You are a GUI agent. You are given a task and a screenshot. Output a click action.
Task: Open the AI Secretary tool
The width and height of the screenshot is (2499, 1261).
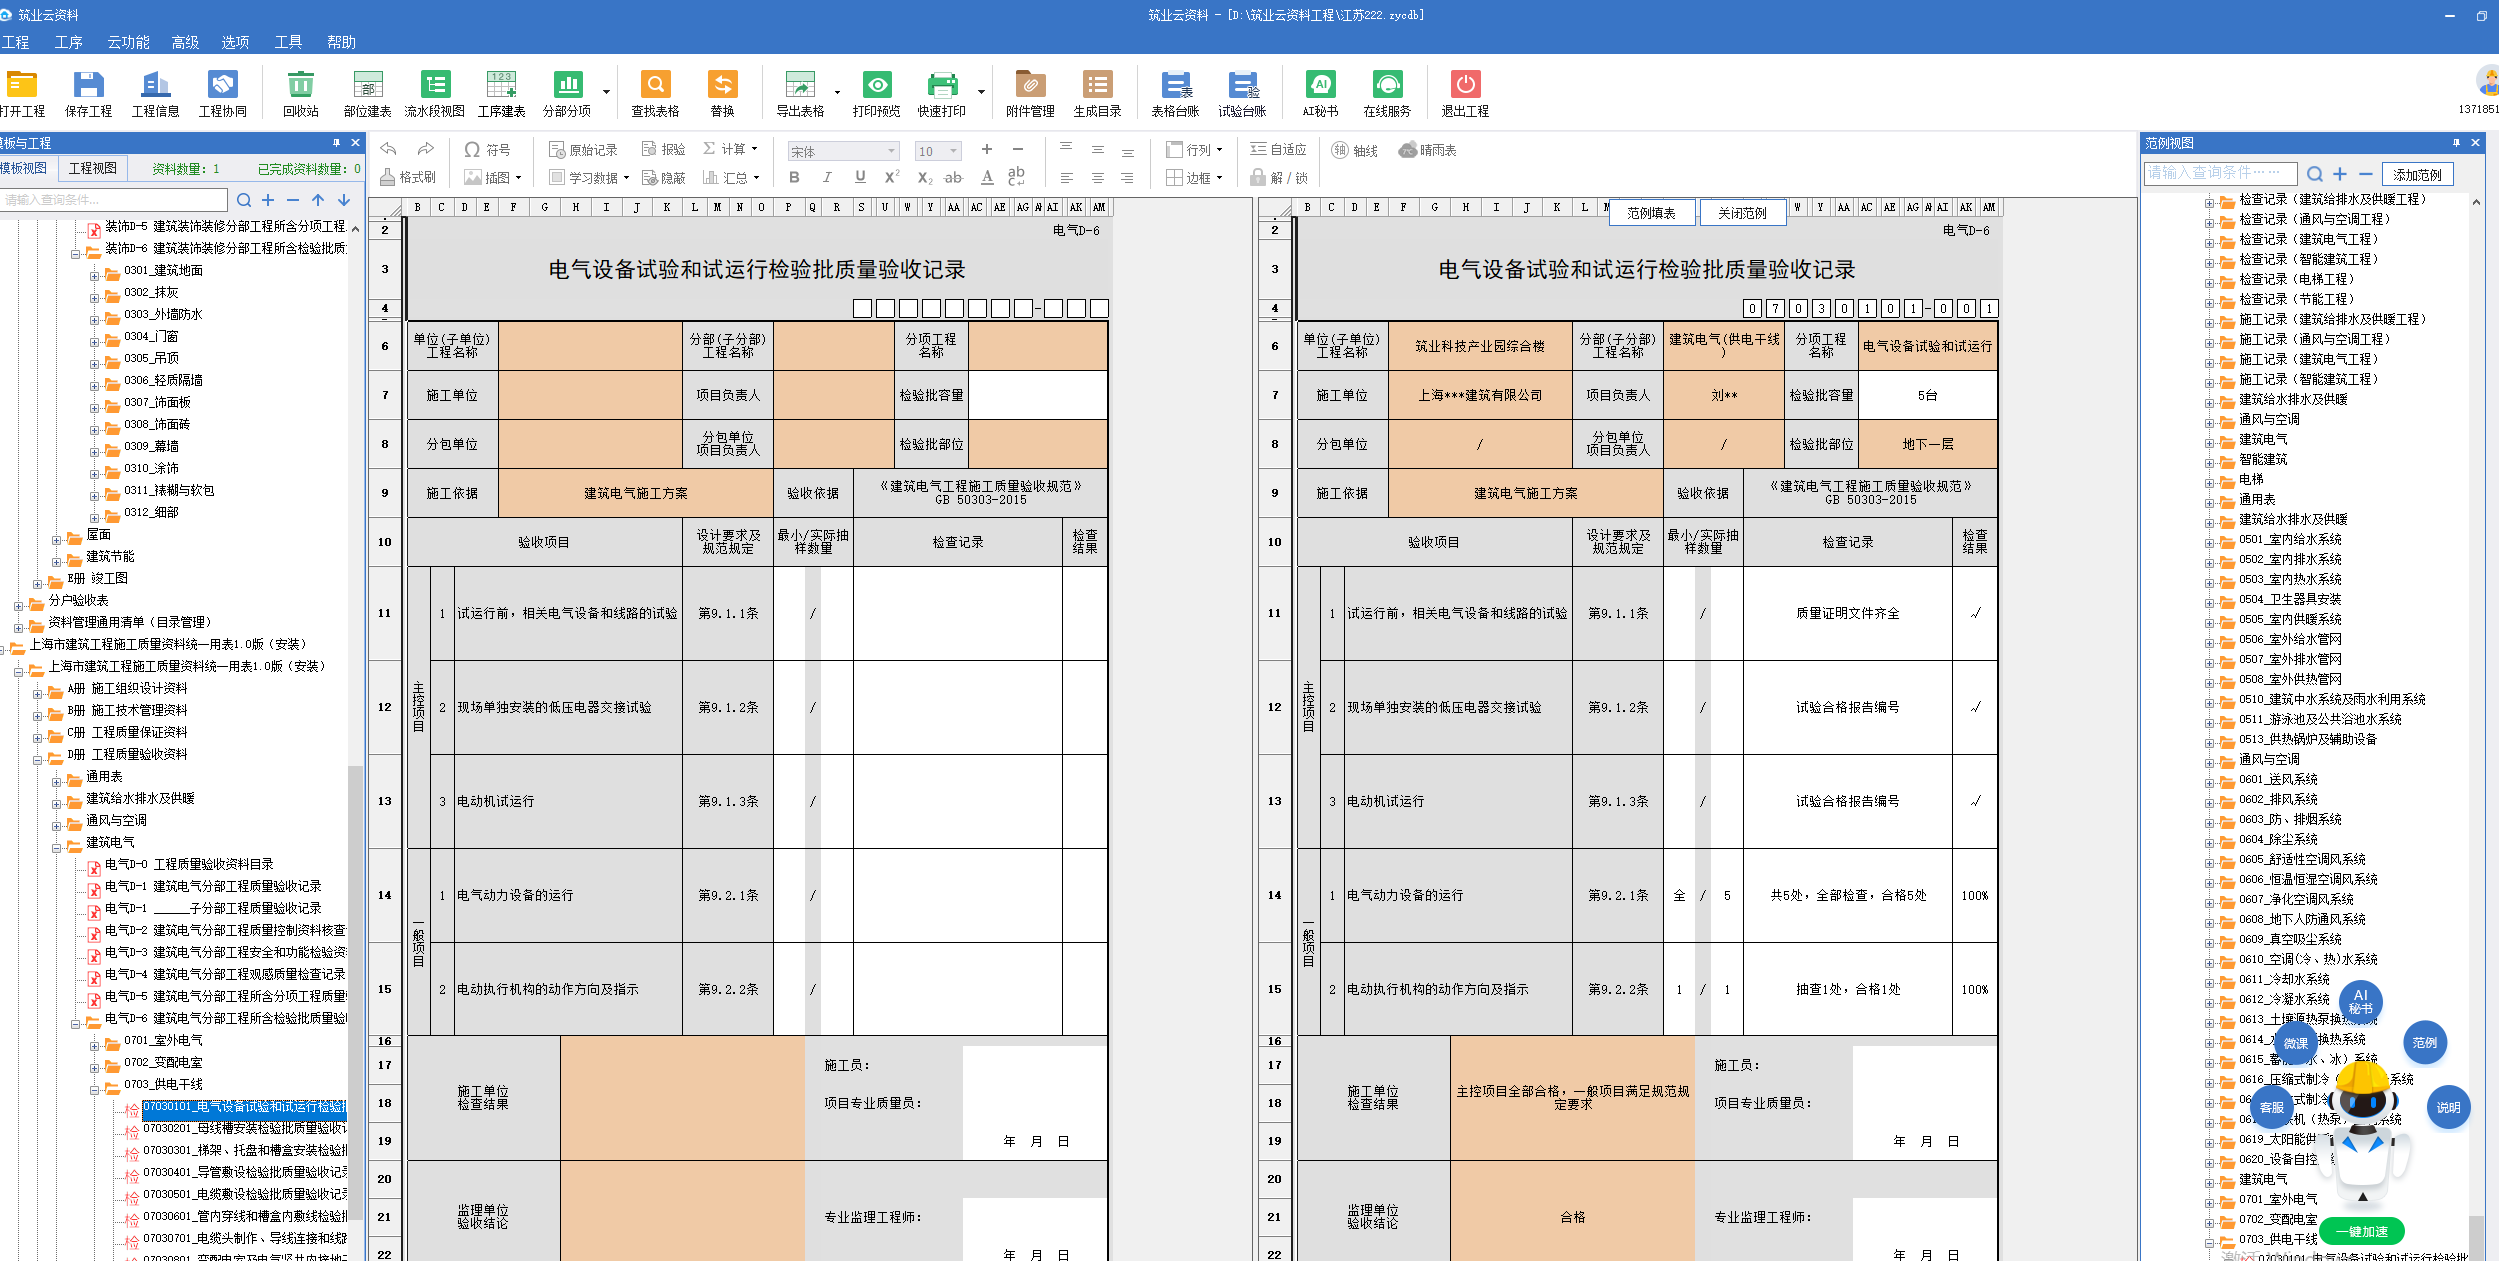pos(1320,85)
